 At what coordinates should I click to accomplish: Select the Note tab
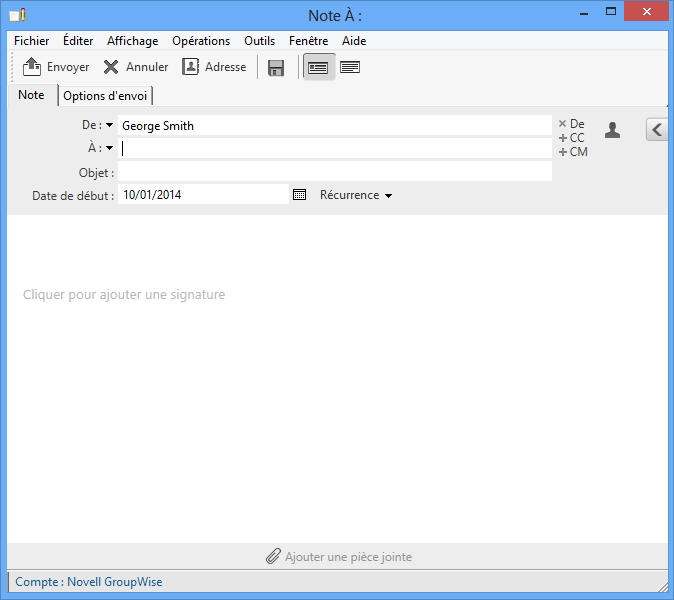coord(31,95)
